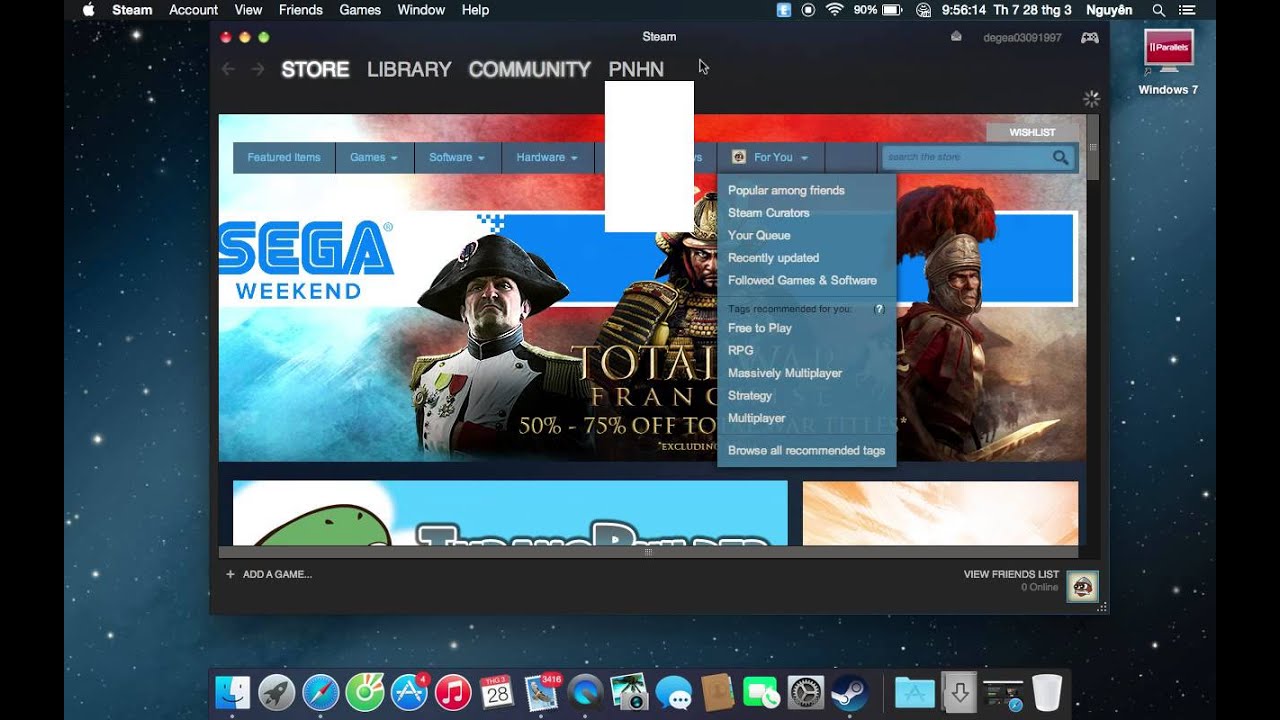
Task: Go back with the Steam back arrow
Action: click(228, 69)
